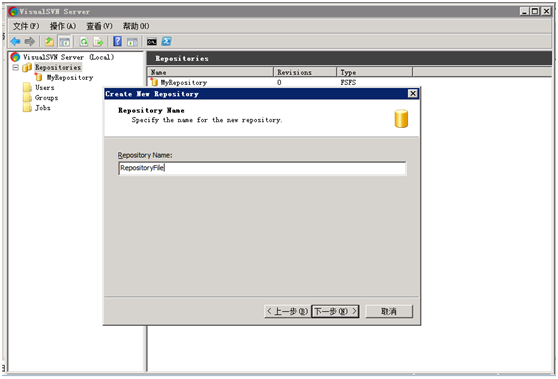Click the 下一步 next button
558x379 pixels.
(x=335, y=311)
